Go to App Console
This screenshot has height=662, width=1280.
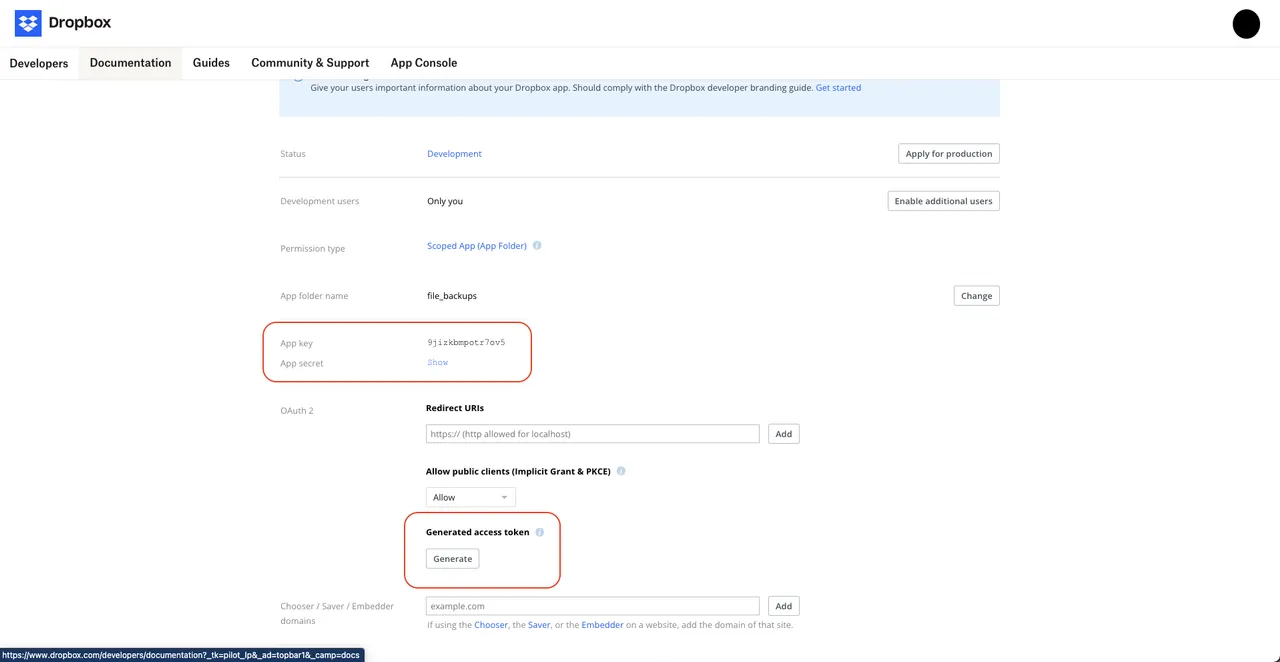pos(424,62)
